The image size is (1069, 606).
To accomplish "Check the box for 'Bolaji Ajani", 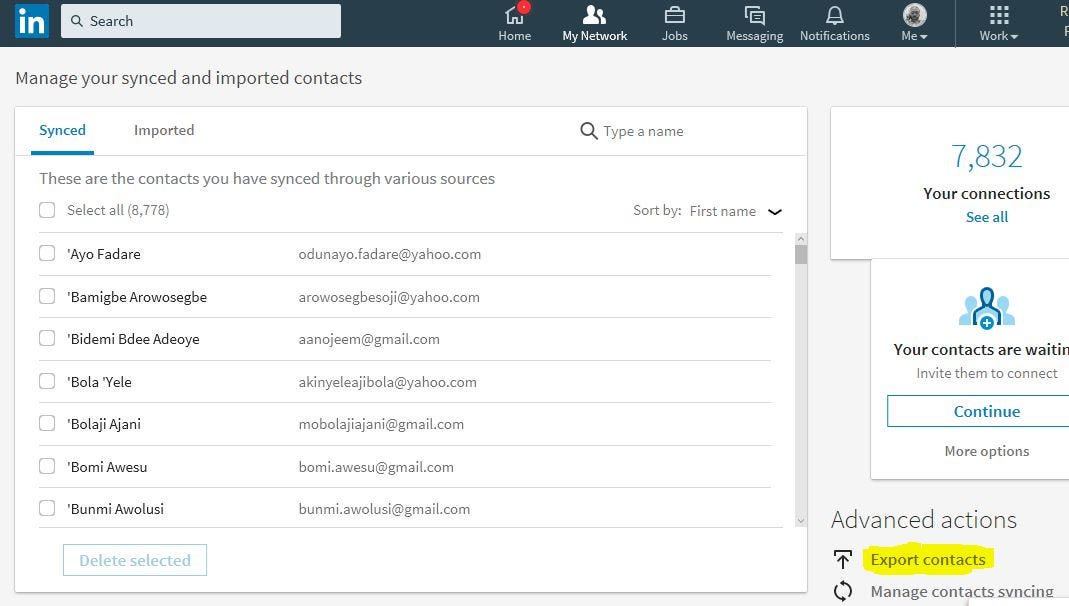I will click(x=47, y=423).
